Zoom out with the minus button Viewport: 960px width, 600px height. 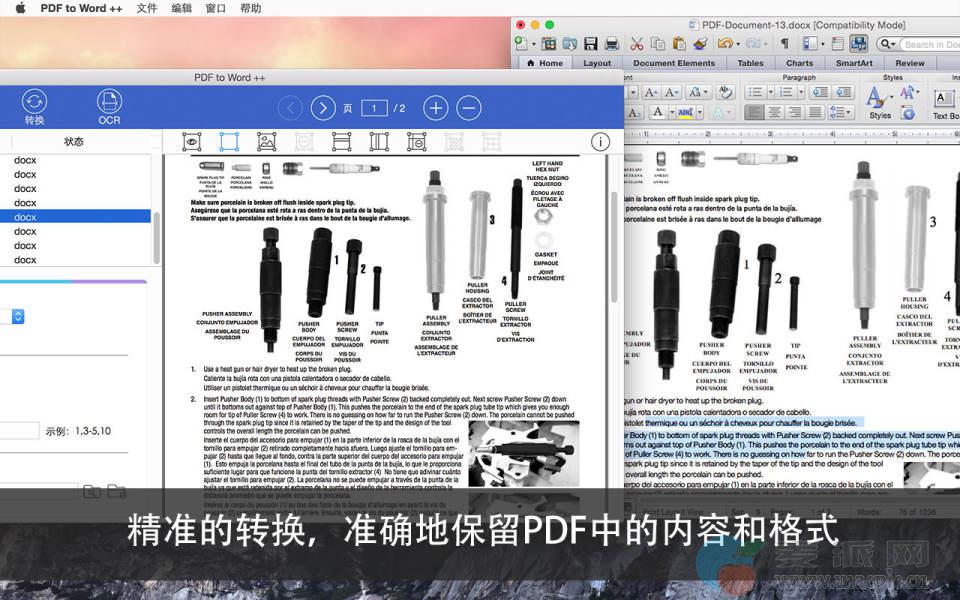(468, 108)
